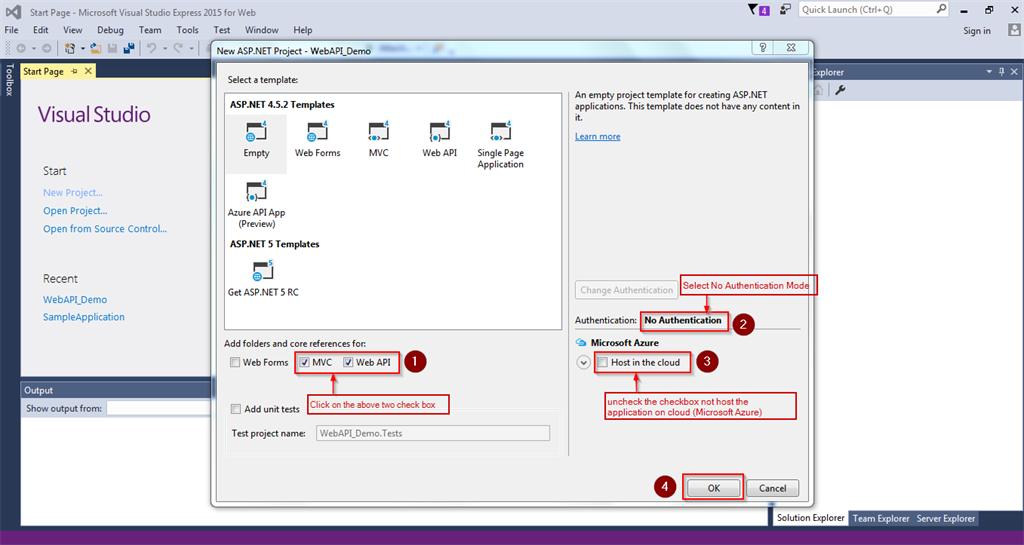
Task: Click the Navigate Backward toolbar icon
Action: click(x=21, y=48)
